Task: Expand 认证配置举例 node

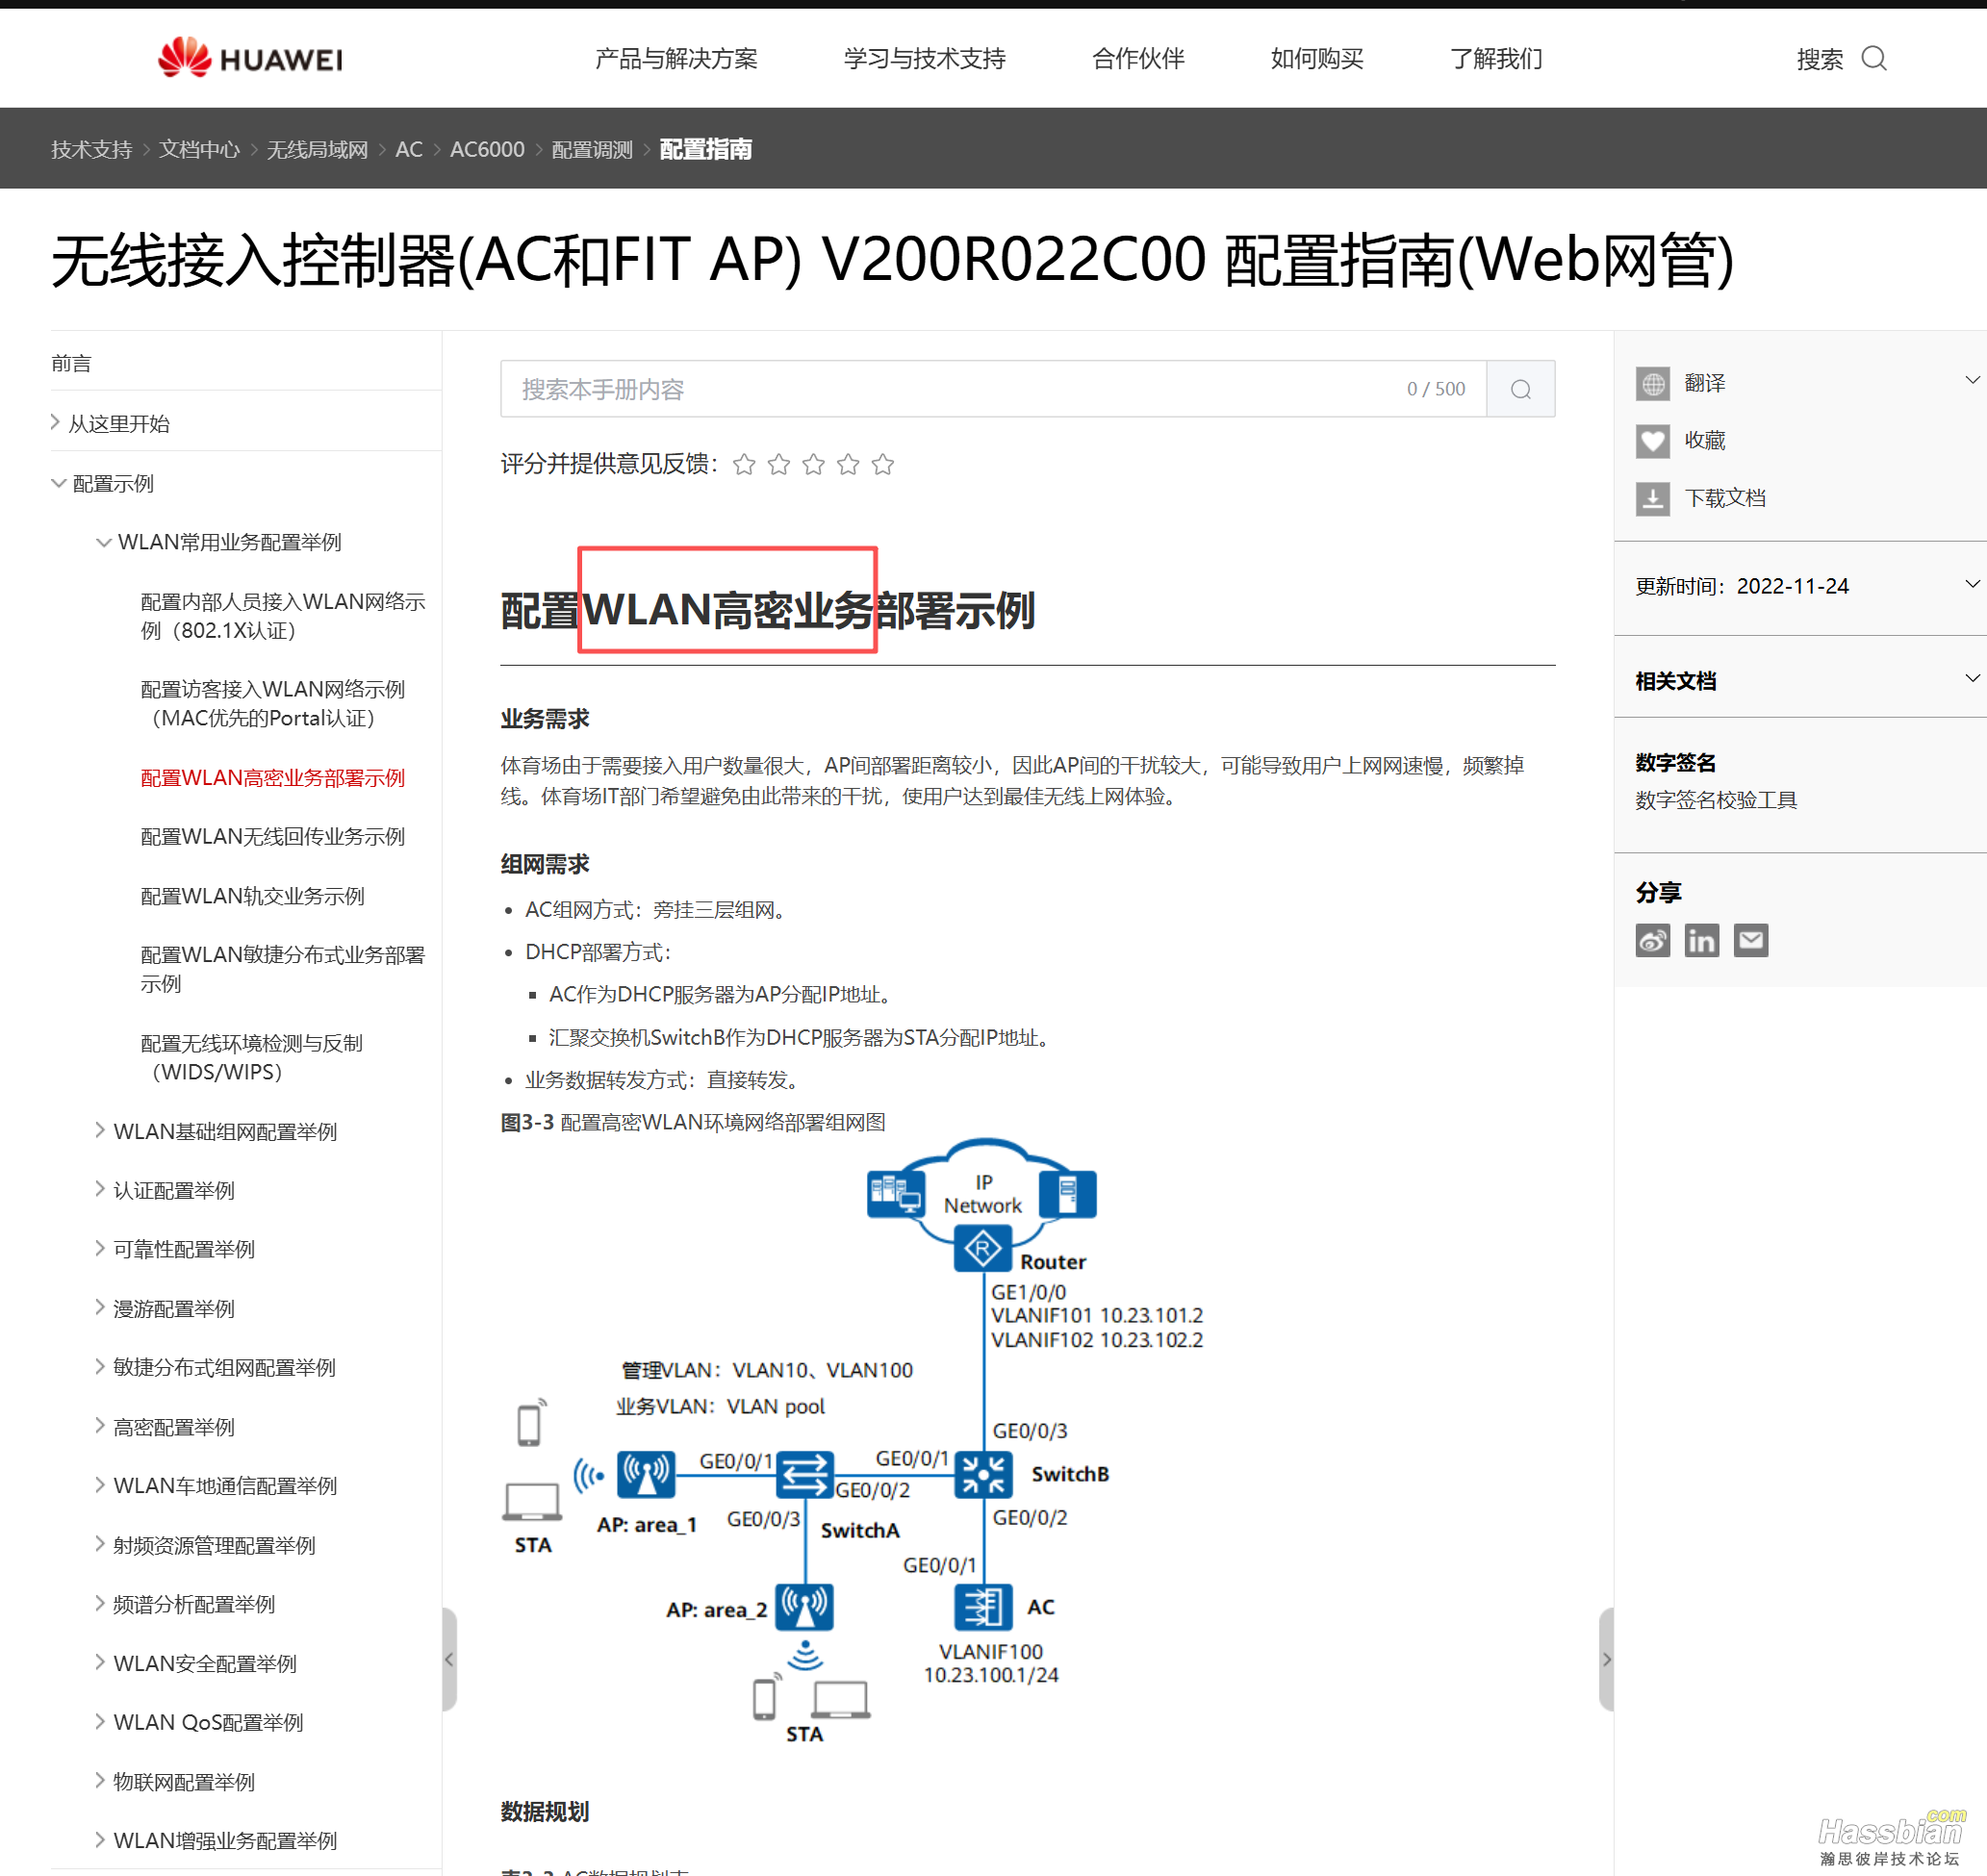Action: (100, 1189)
